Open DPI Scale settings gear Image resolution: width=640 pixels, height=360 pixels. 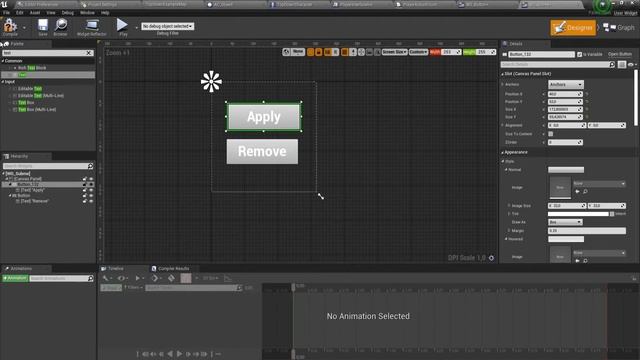pyautogui.click(x=491, y=258)
